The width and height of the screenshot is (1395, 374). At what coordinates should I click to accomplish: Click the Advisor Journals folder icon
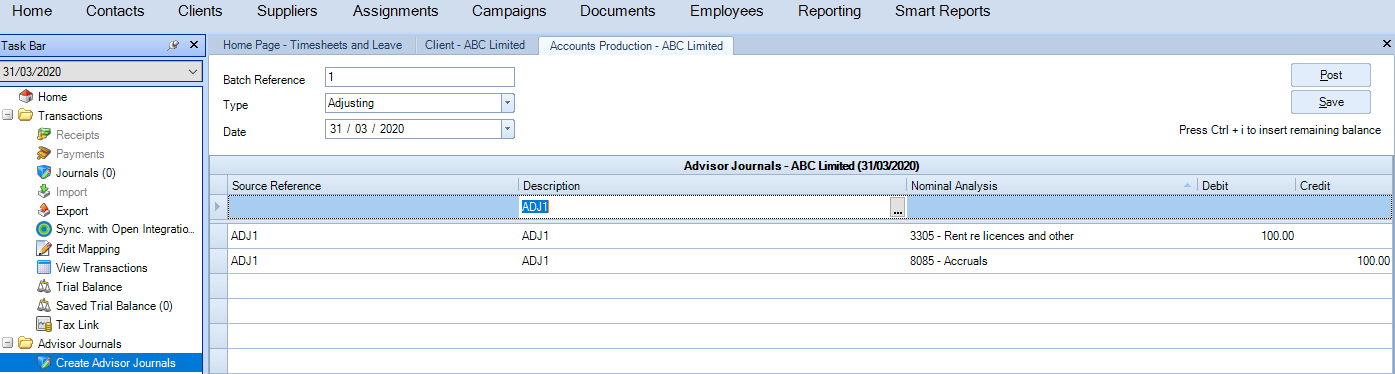point(25,344)
